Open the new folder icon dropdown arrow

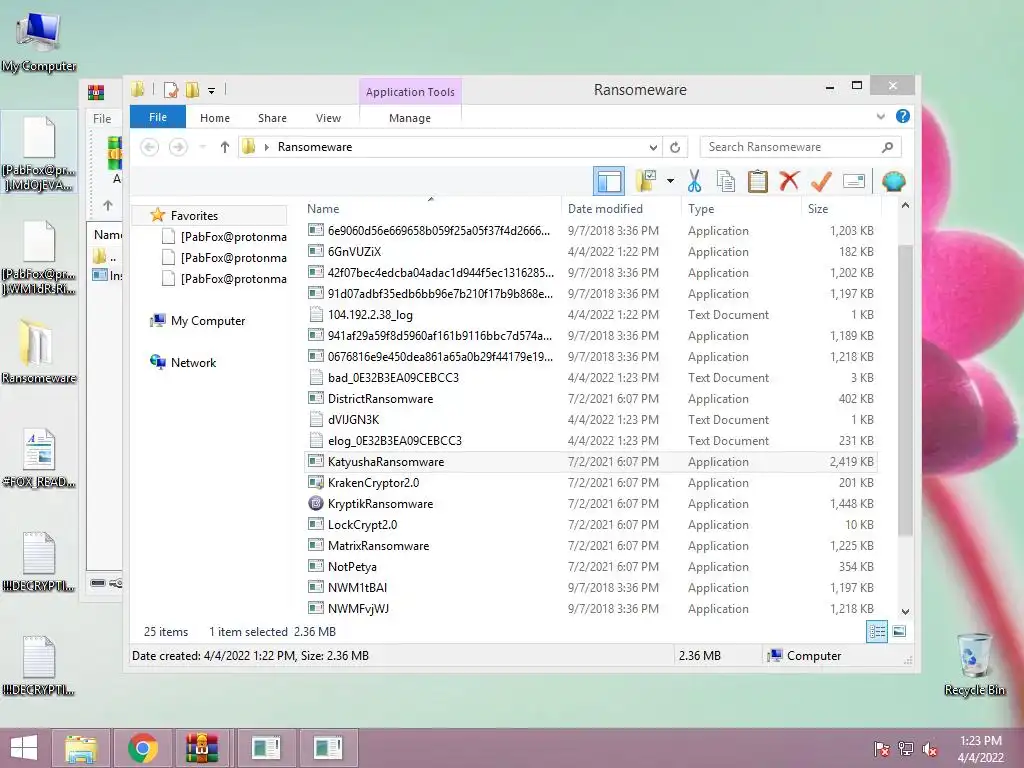pos(670,181)
